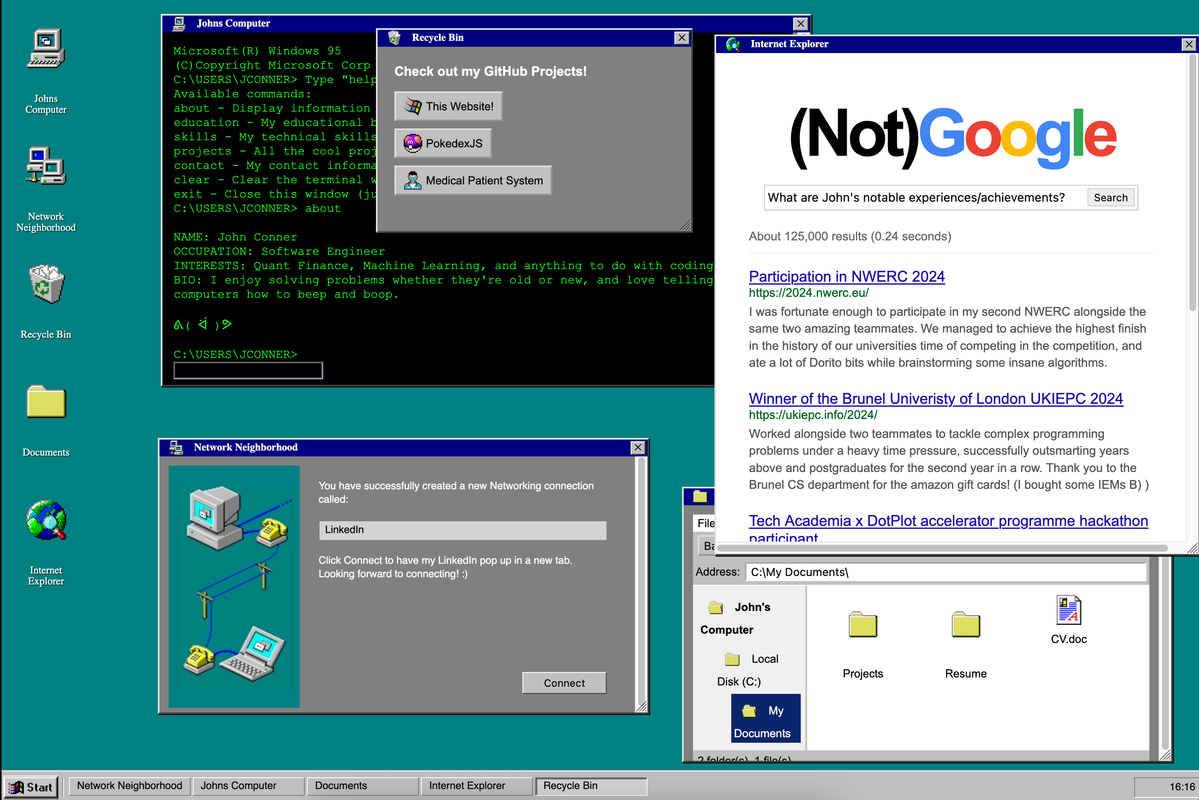Select My Documents in the folder tree
This screenshot has height=800, width=1199.
(x=766, y=718)
